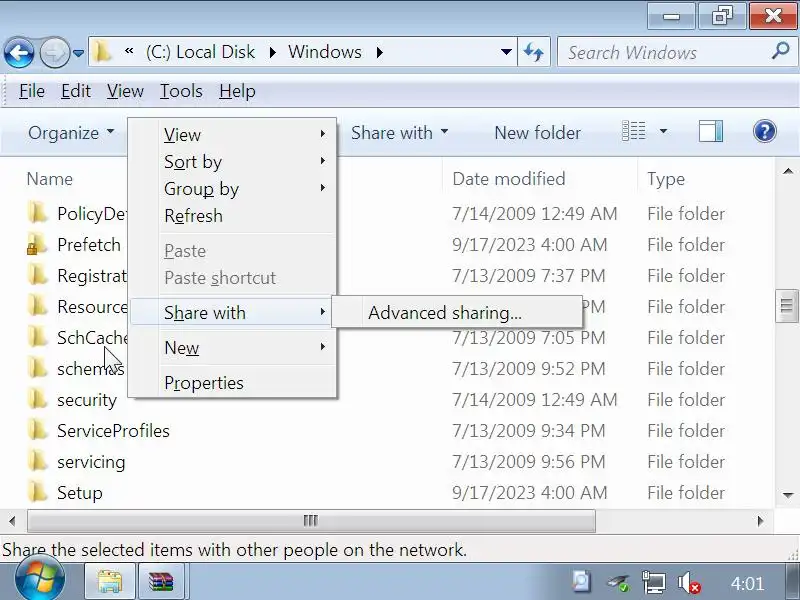Image resolution: width=800 pixels, height=600 pixels.
Task: Click the horizontal scrollbar thumb
Action: pos(311,521)
